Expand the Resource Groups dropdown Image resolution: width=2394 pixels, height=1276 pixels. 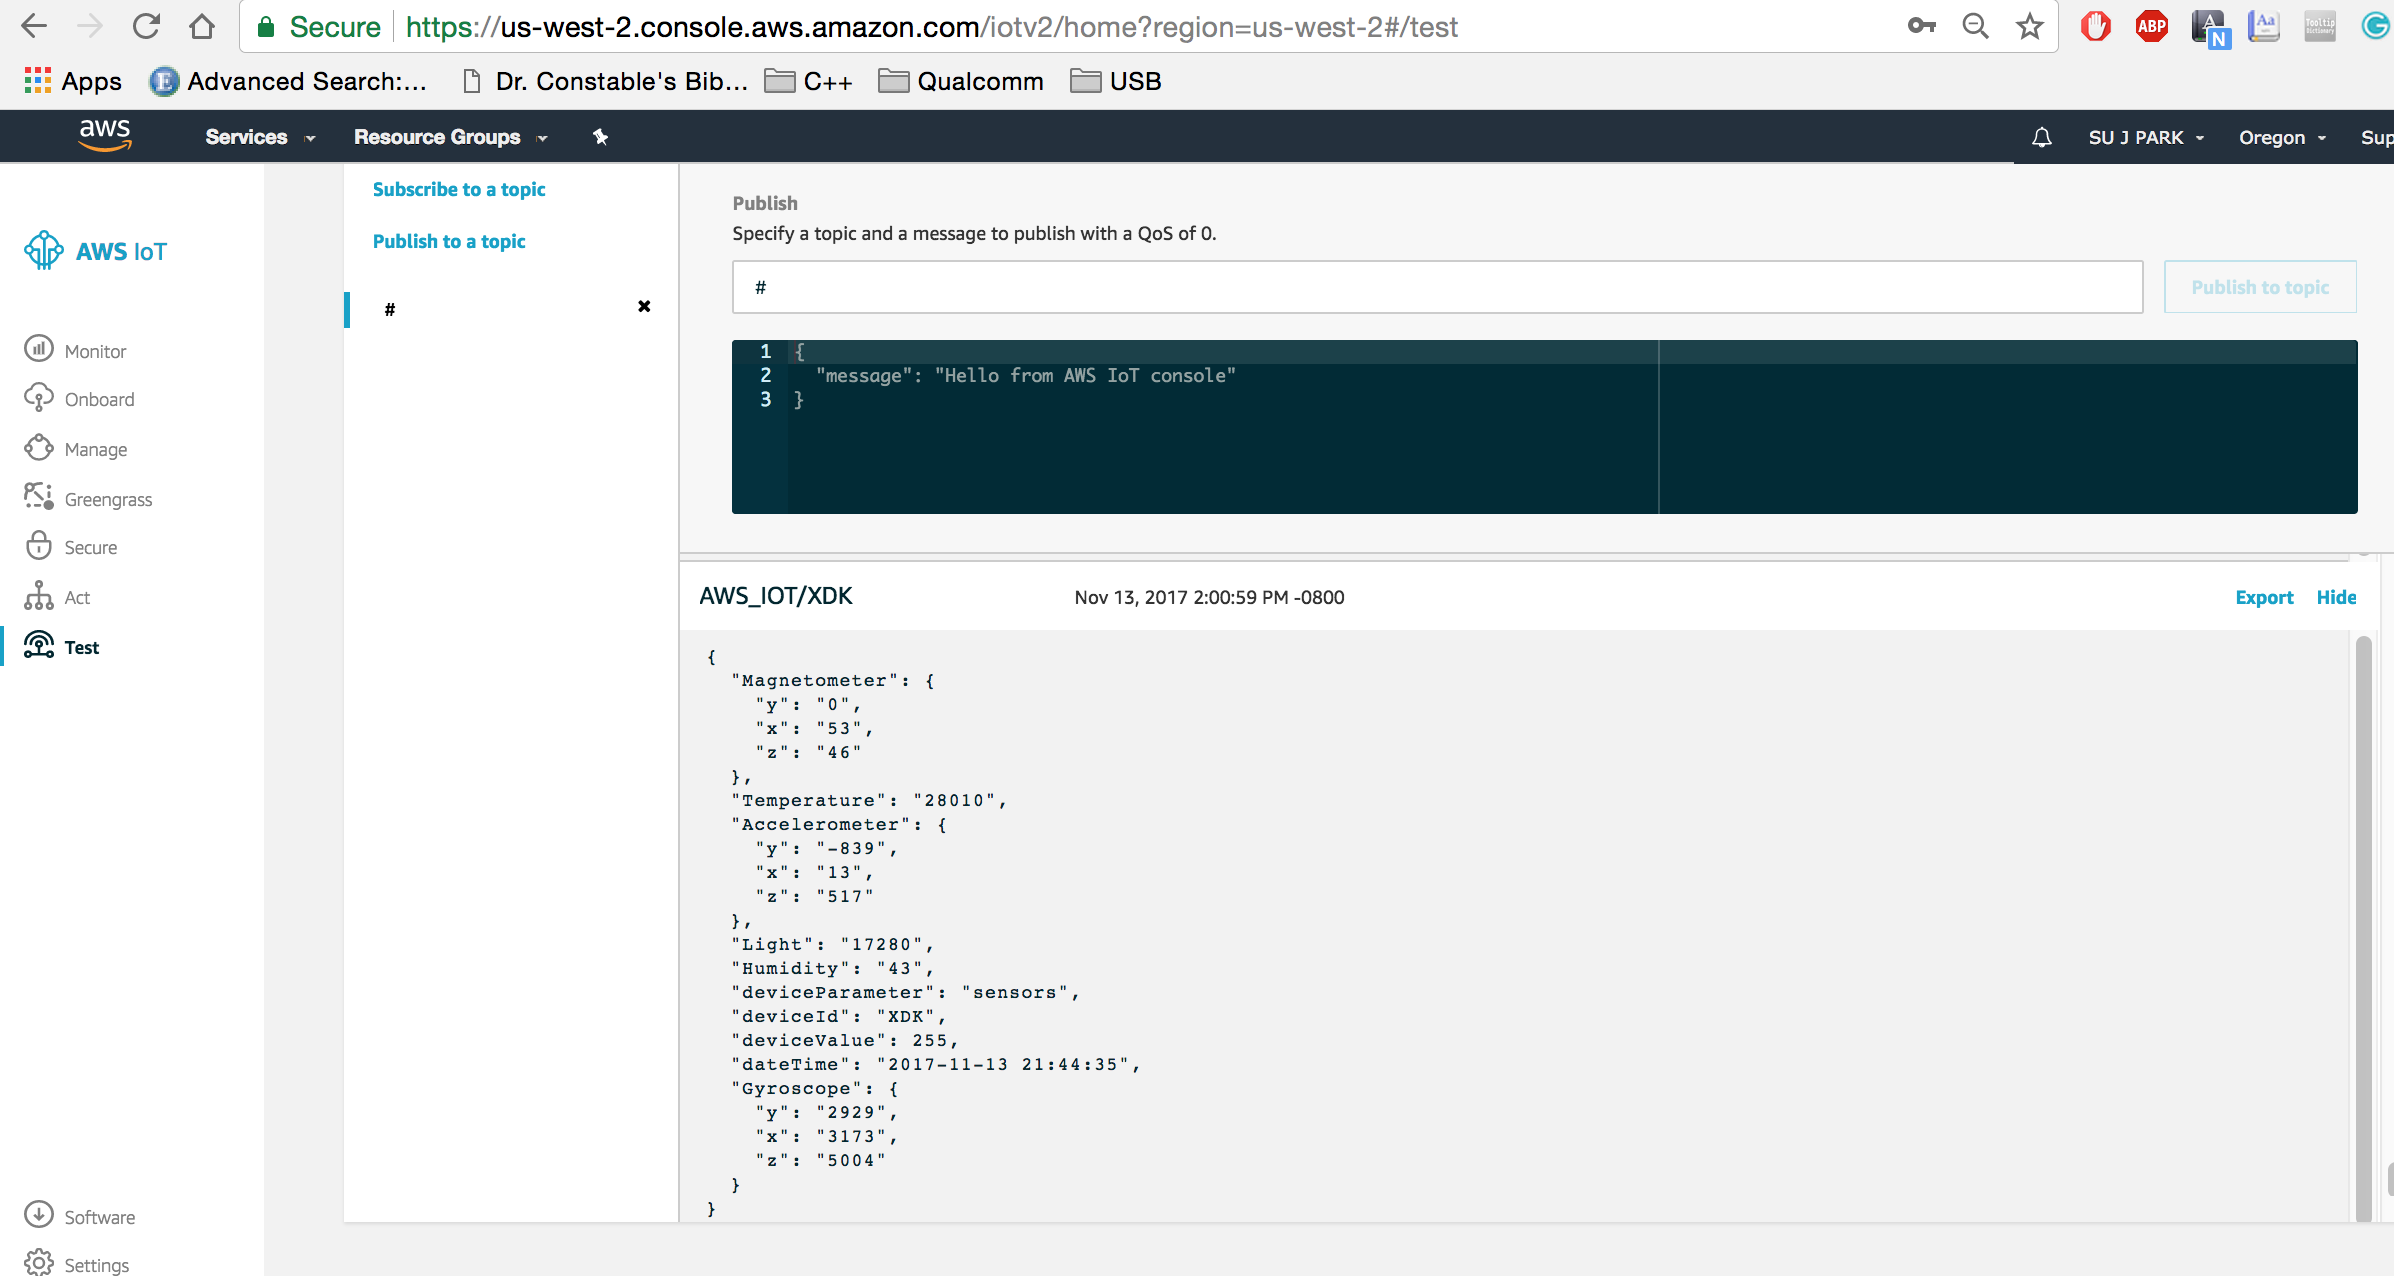(x=450, y=137)
